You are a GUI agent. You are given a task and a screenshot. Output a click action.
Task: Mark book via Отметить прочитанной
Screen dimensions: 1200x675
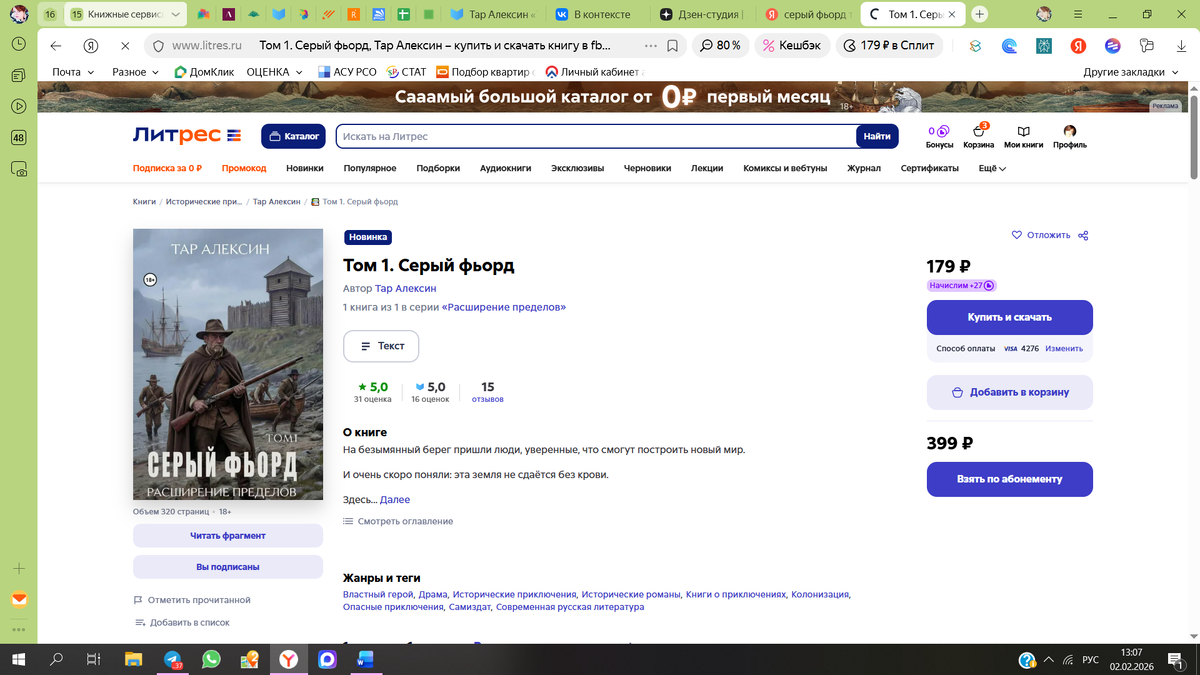[x=192, y=600]
